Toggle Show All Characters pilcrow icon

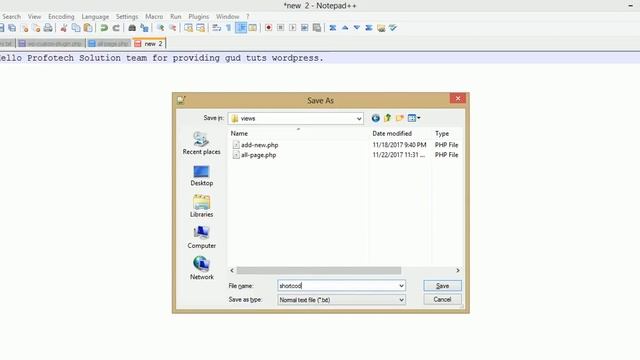coord(229,28)
